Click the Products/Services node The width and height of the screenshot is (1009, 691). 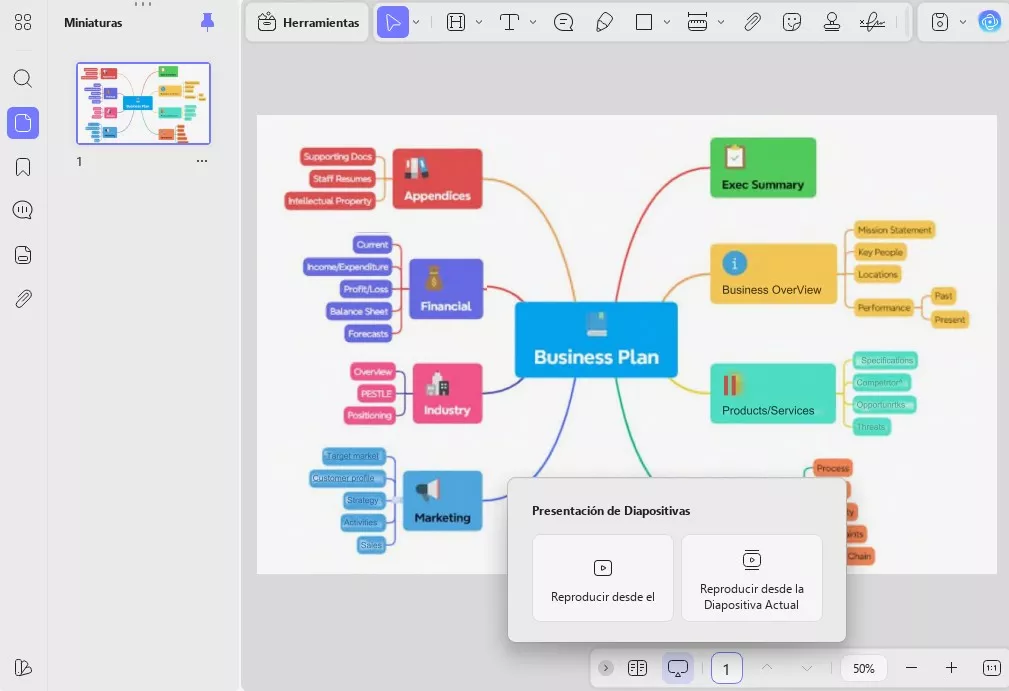tap(773, 393)
